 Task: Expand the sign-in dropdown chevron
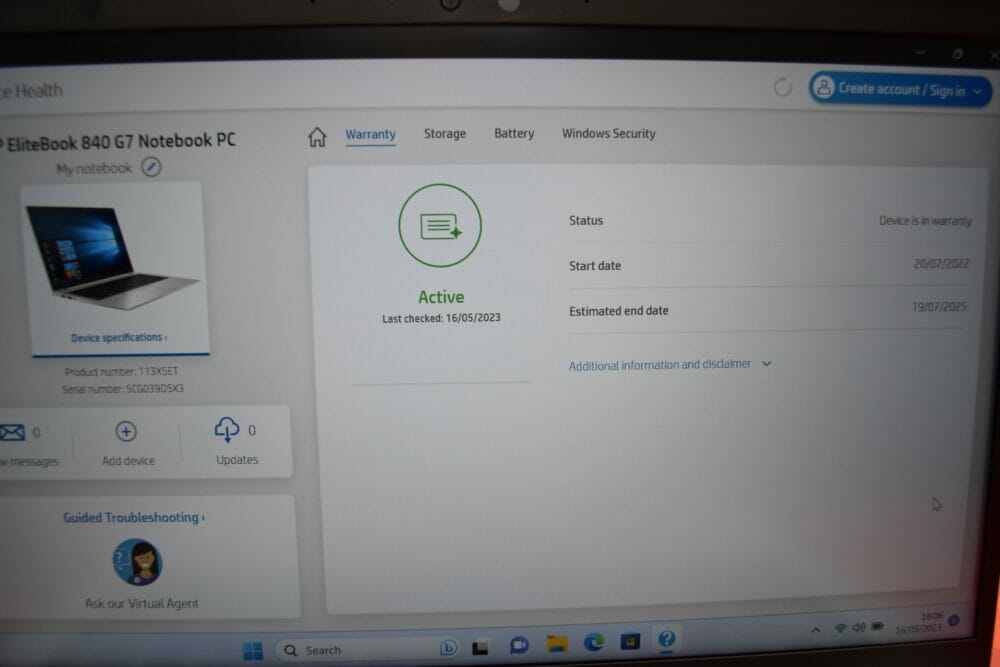[x=977, y=92]
